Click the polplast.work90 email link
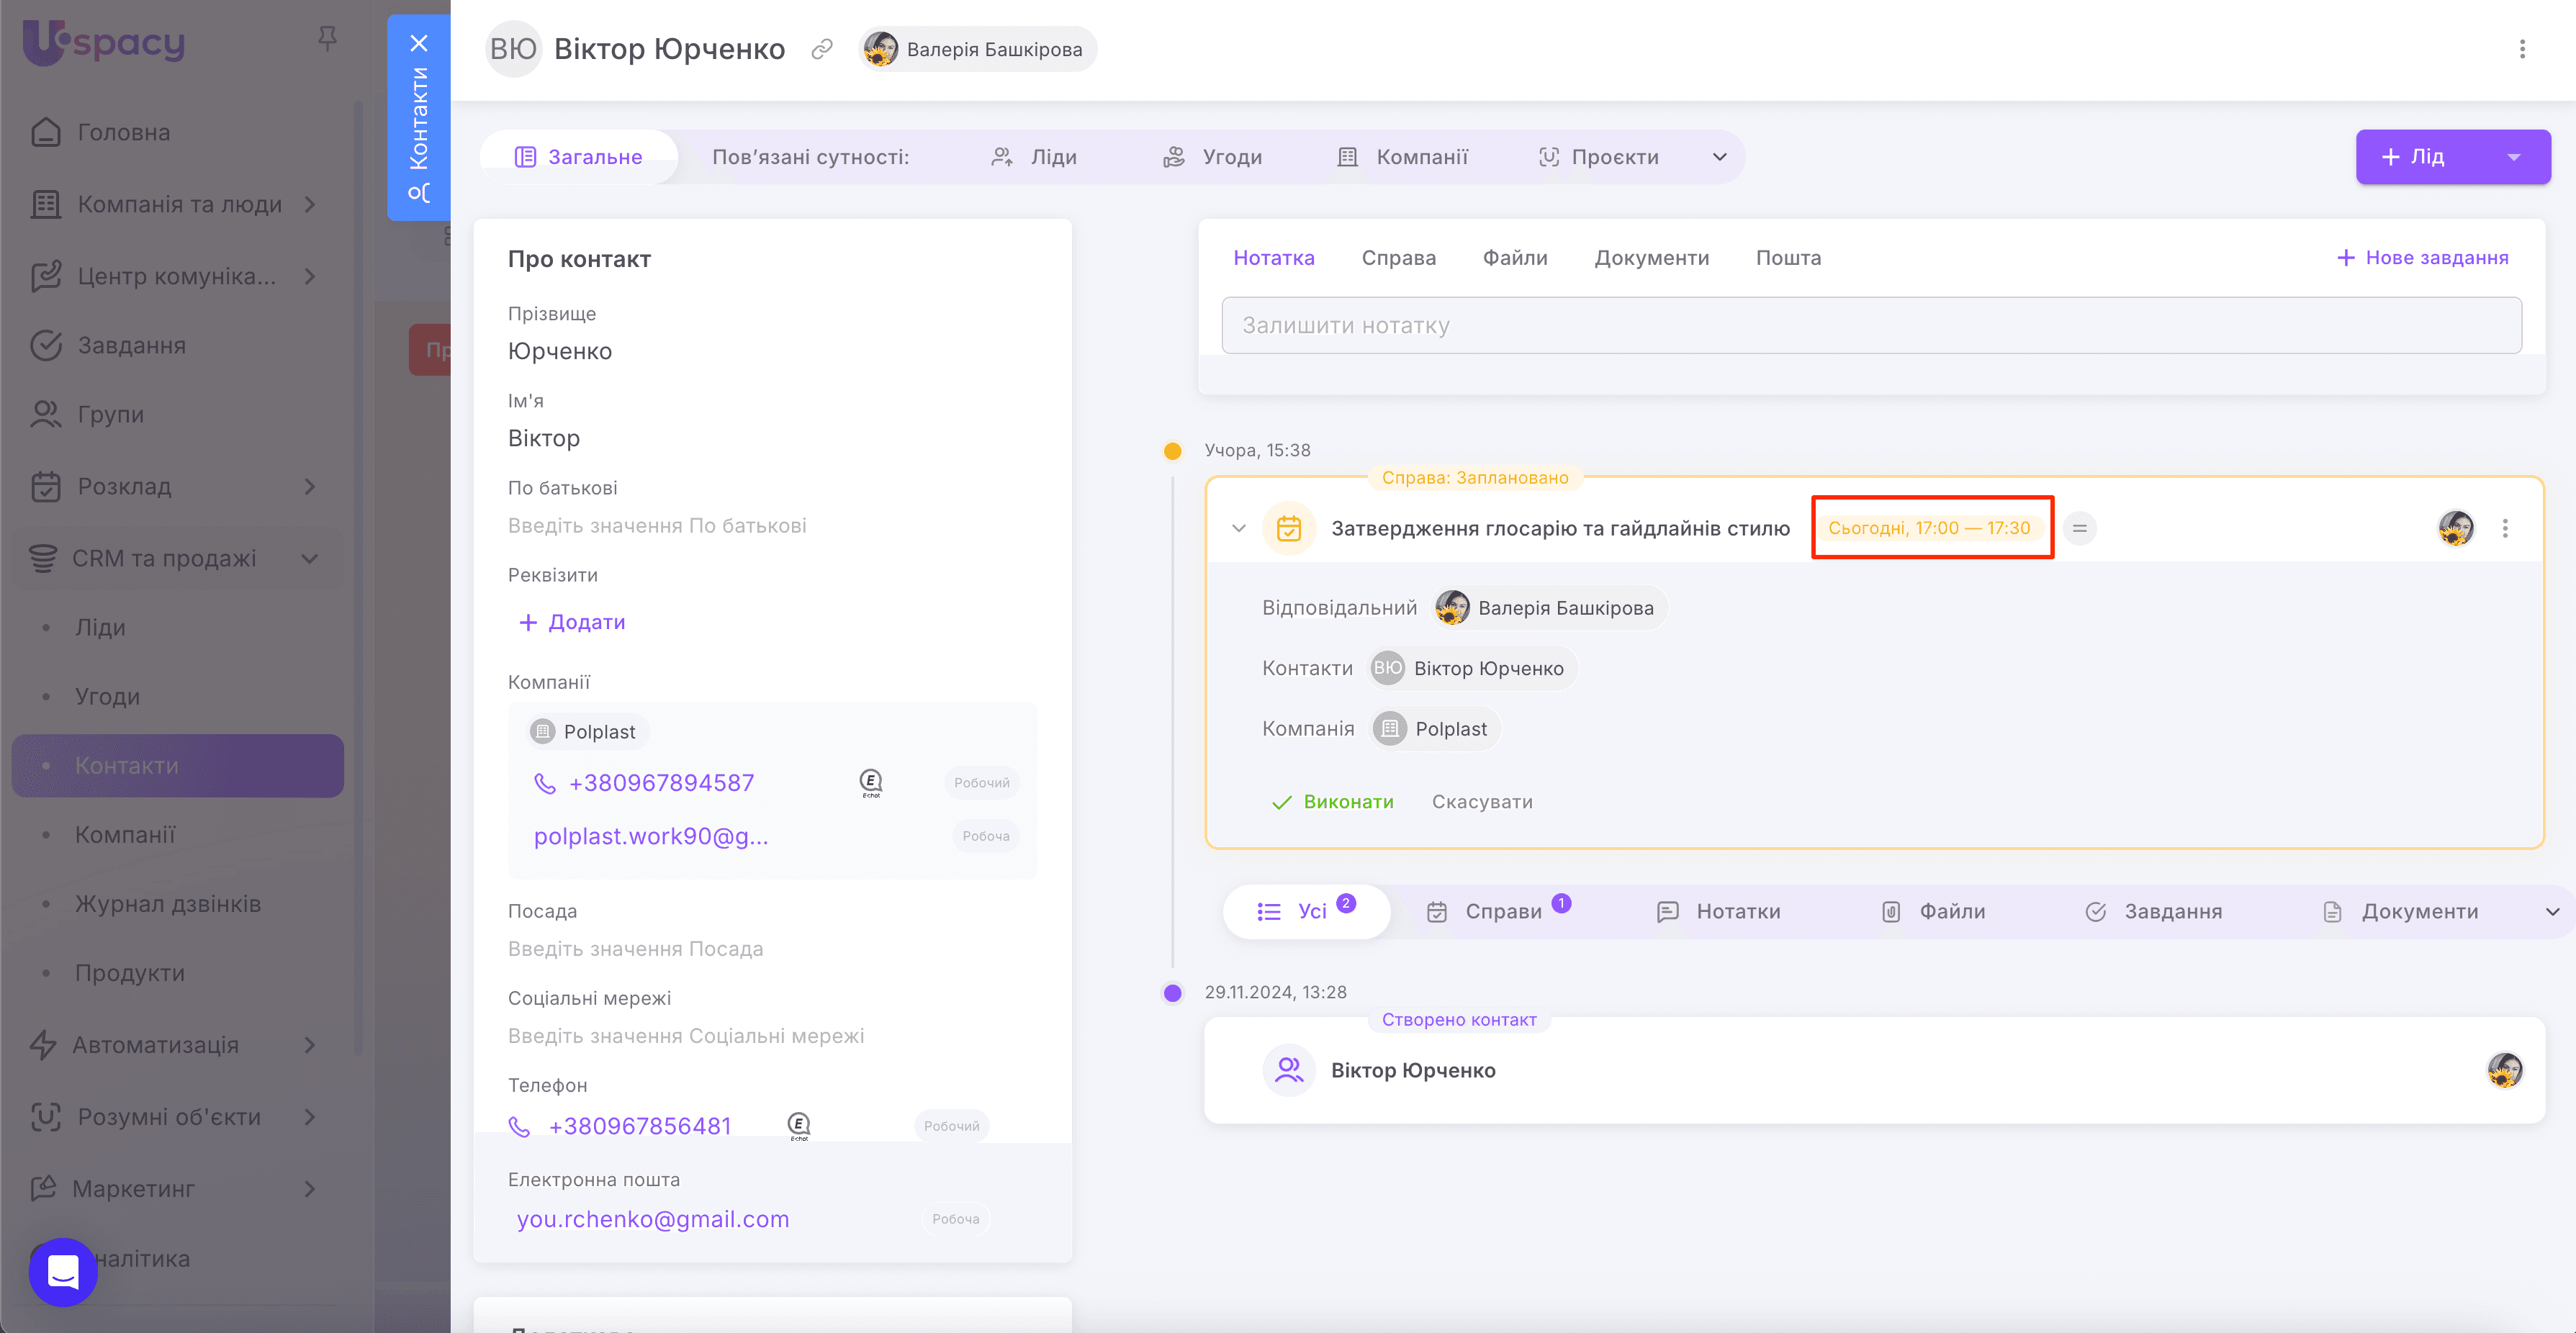The width and height of the screenshot is (2576, 1333). click(x=651, y=836)
